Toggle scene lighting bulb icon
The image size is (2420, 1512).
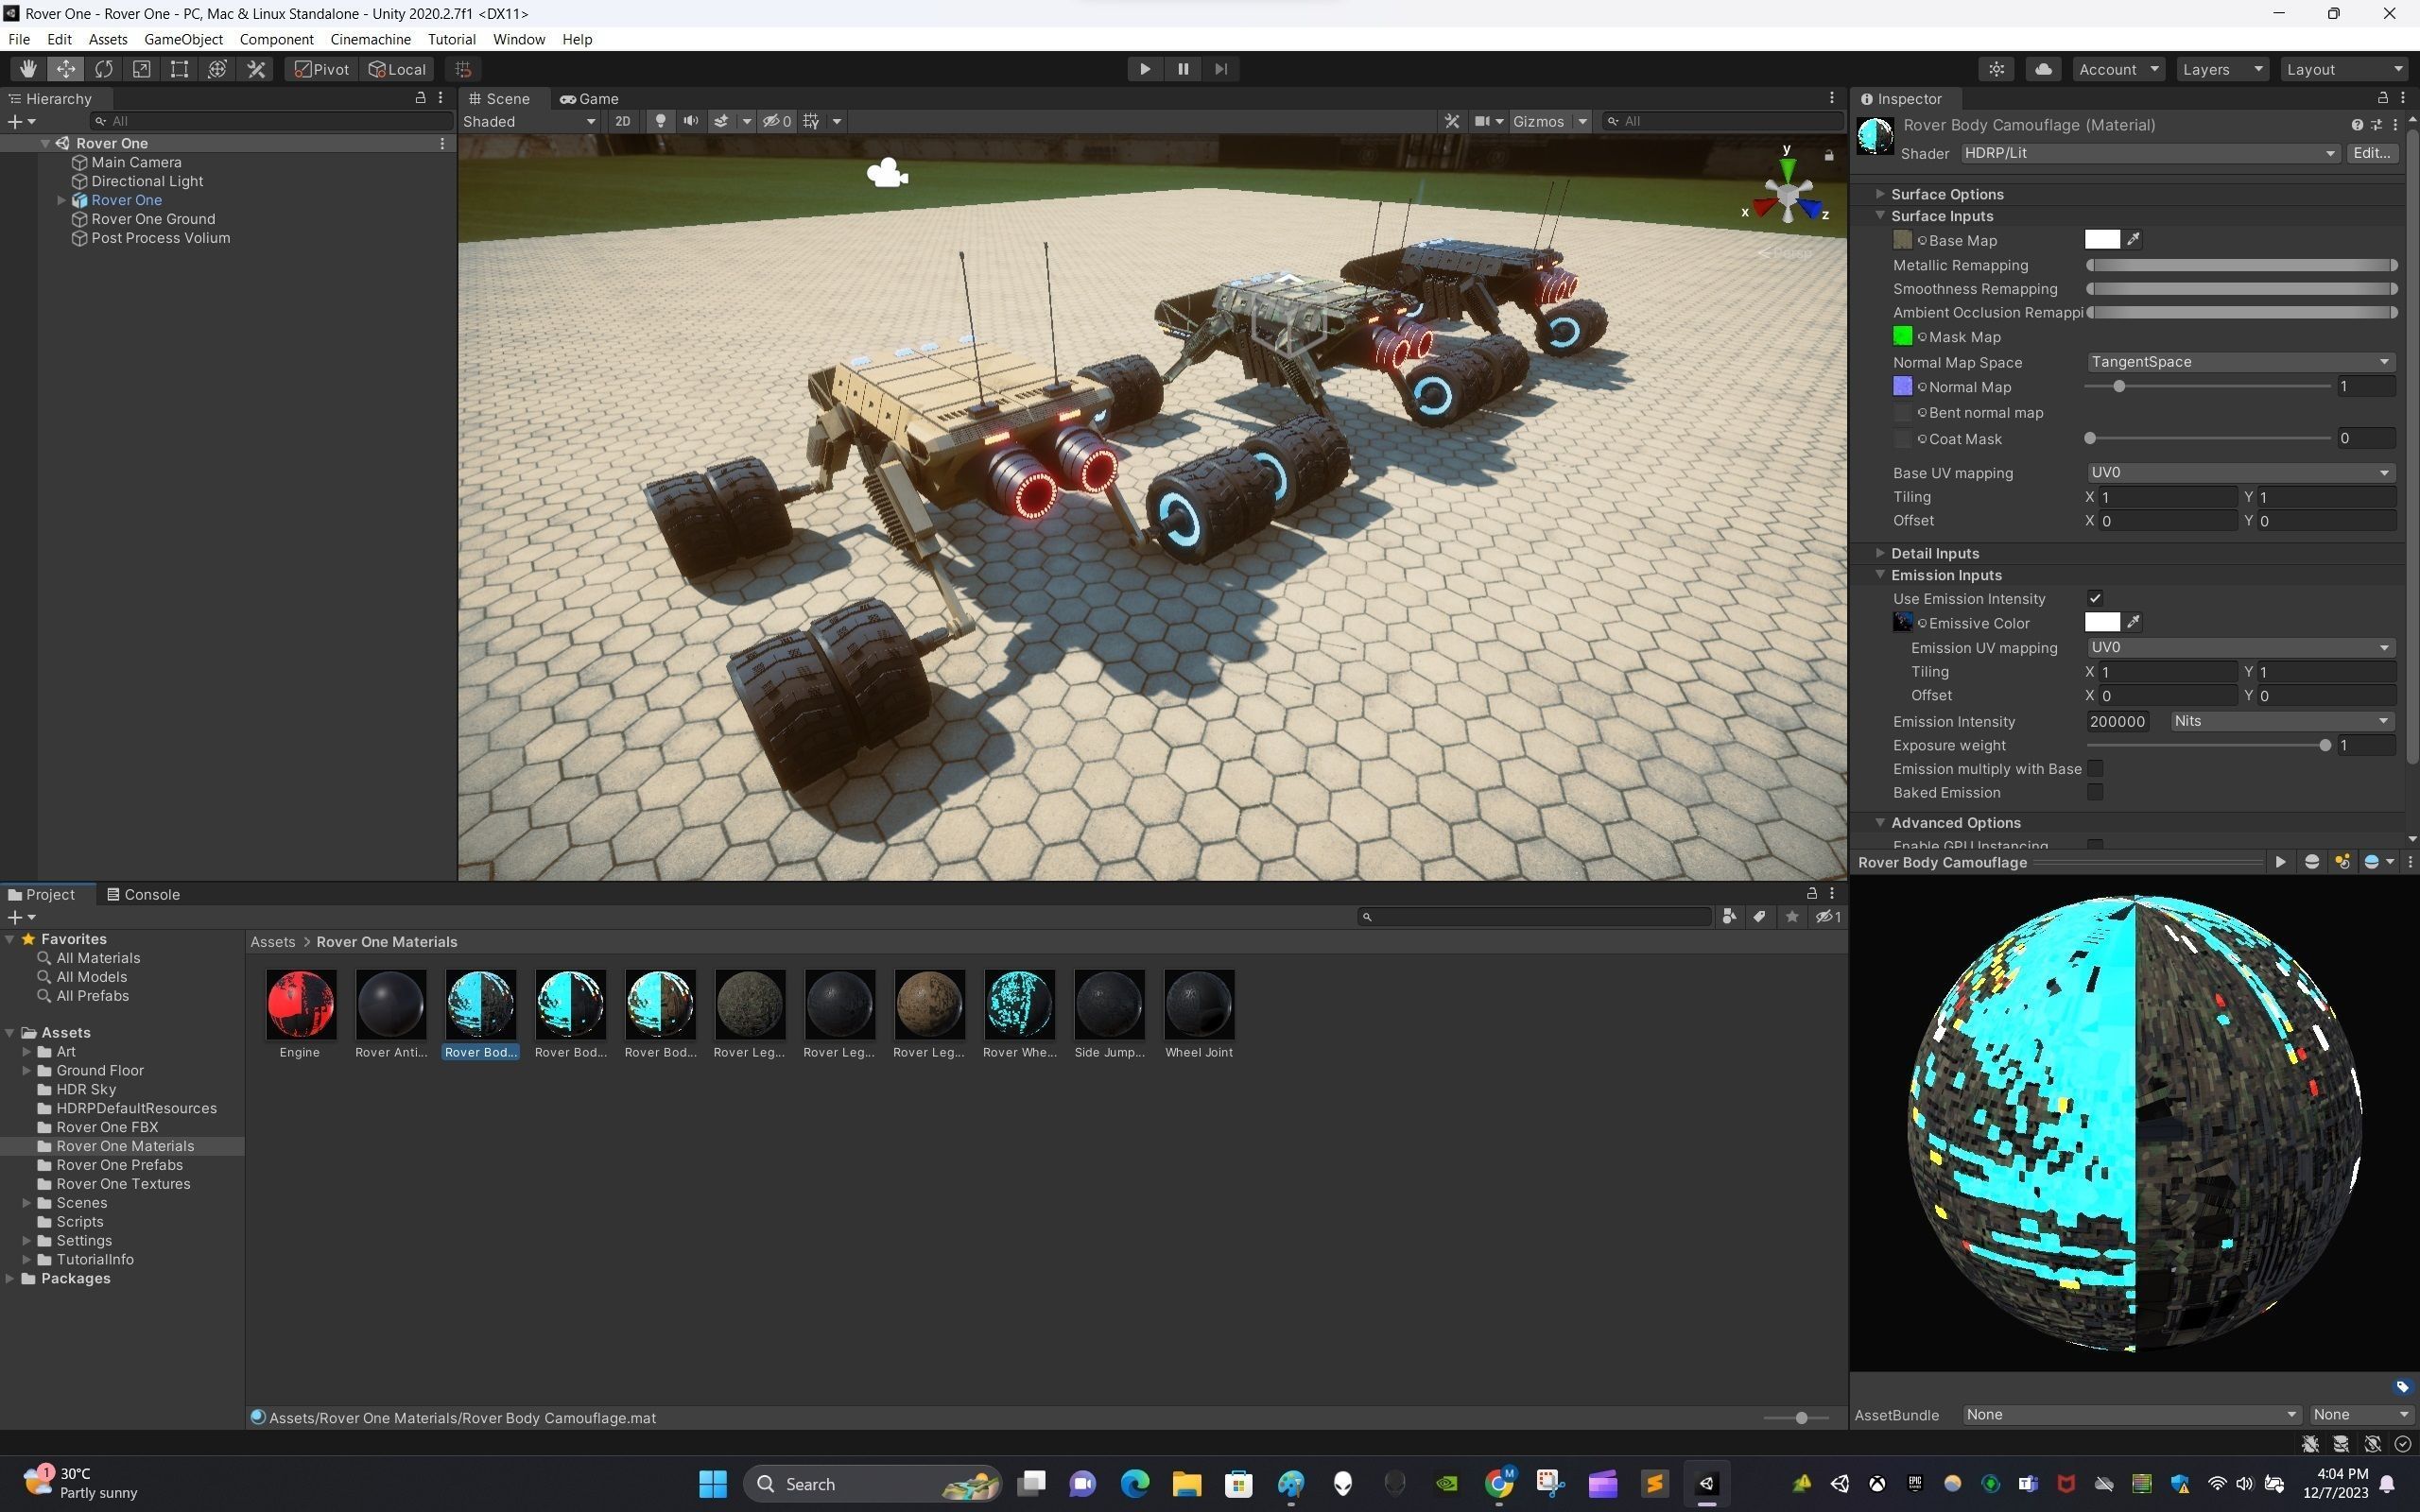[x=660, y=121]
